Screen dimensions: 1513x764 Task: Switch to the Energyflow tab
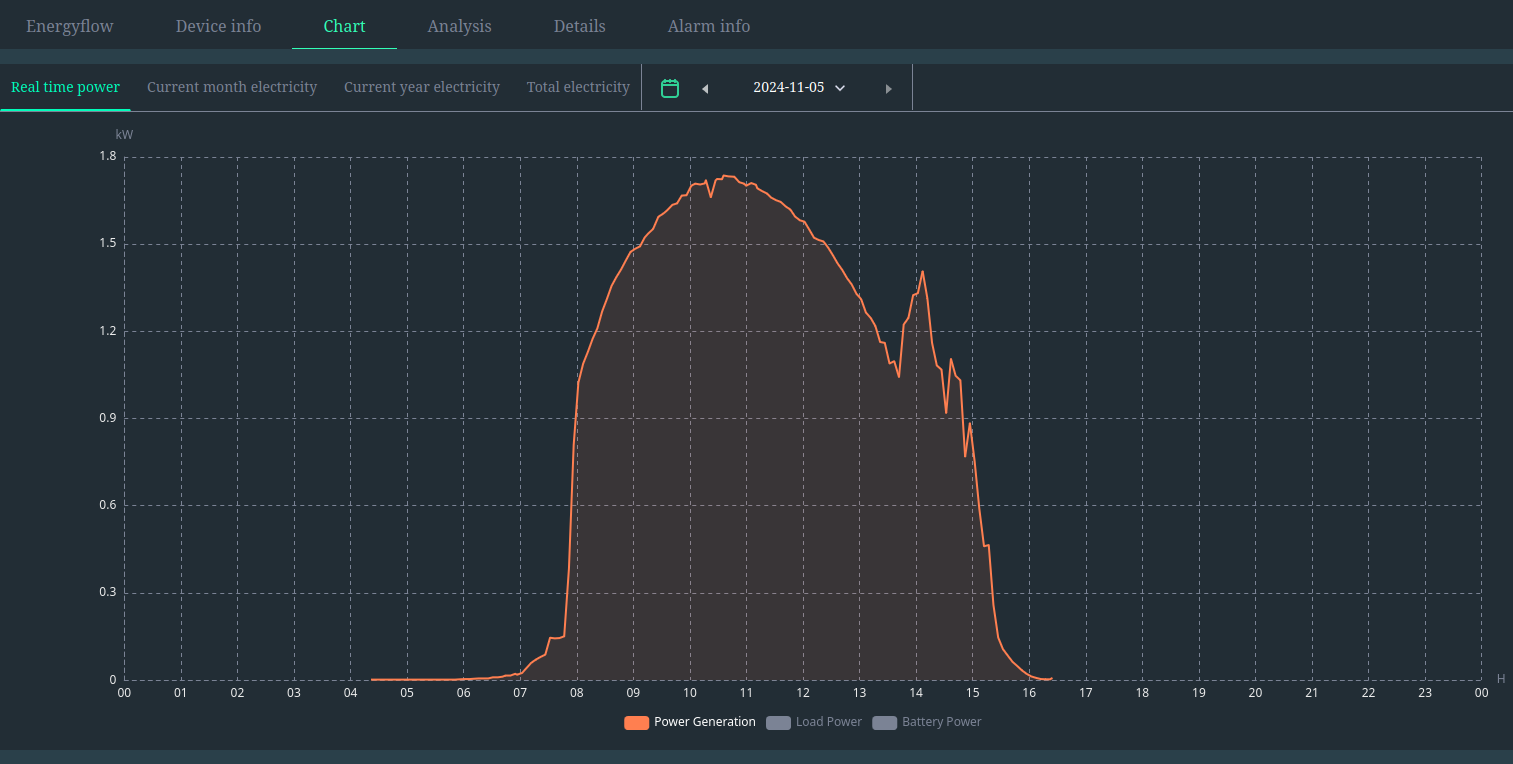(70, 26)
